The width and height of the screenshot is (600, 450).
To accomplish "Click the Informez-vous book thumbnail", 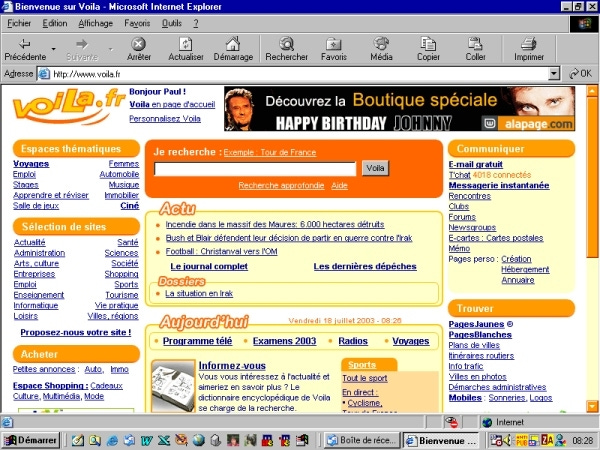I will 173,386.
